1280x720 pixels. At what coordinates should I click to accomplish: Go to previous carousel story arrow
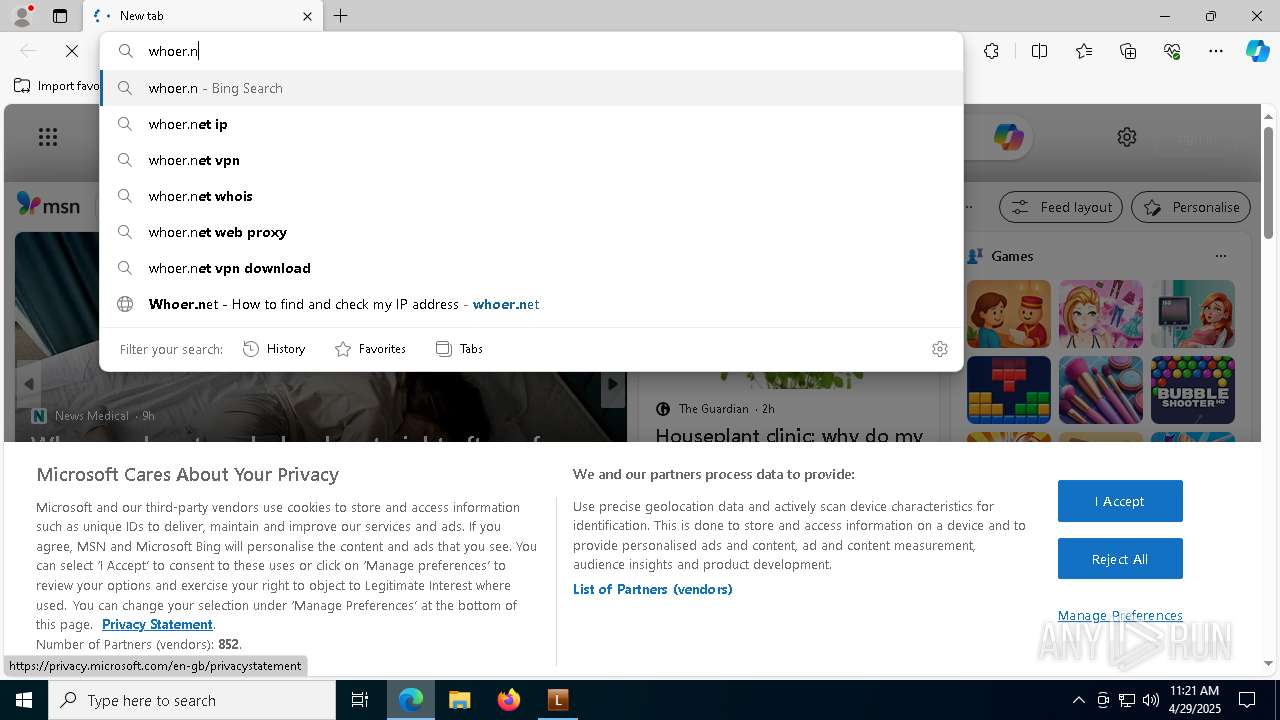pyautogui.click(x=29, y=384)
